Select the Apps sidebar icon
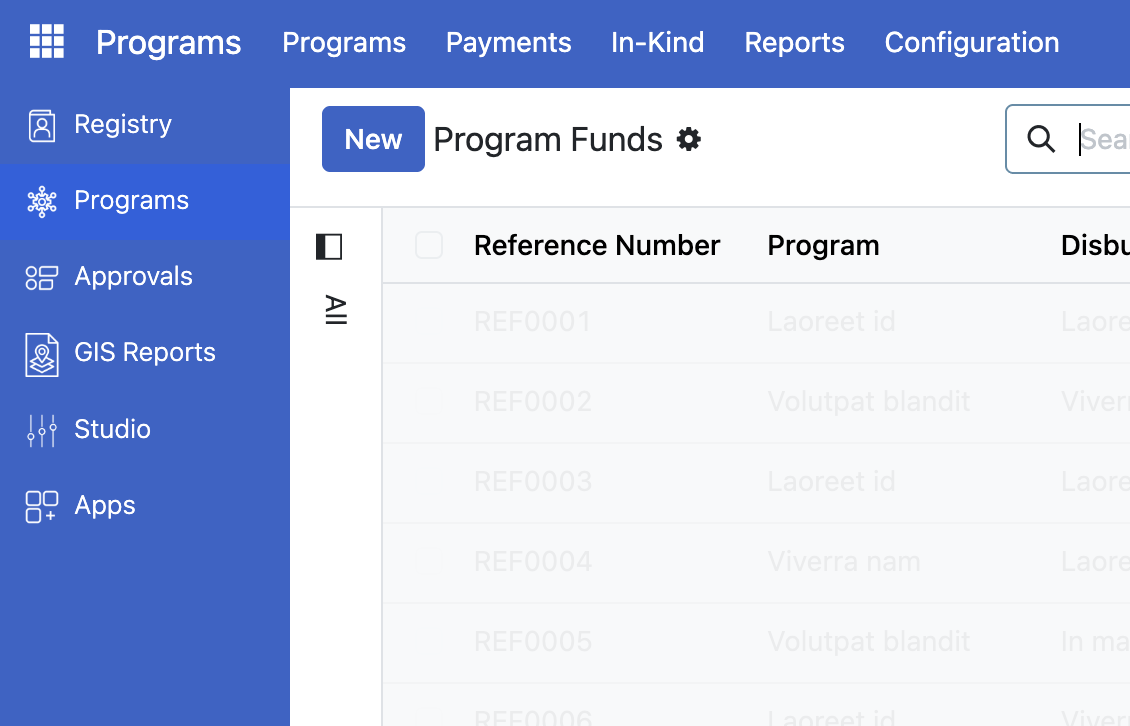Viewport: 1130px width, 726px height. pyautogui.click(x=40, y=505)
